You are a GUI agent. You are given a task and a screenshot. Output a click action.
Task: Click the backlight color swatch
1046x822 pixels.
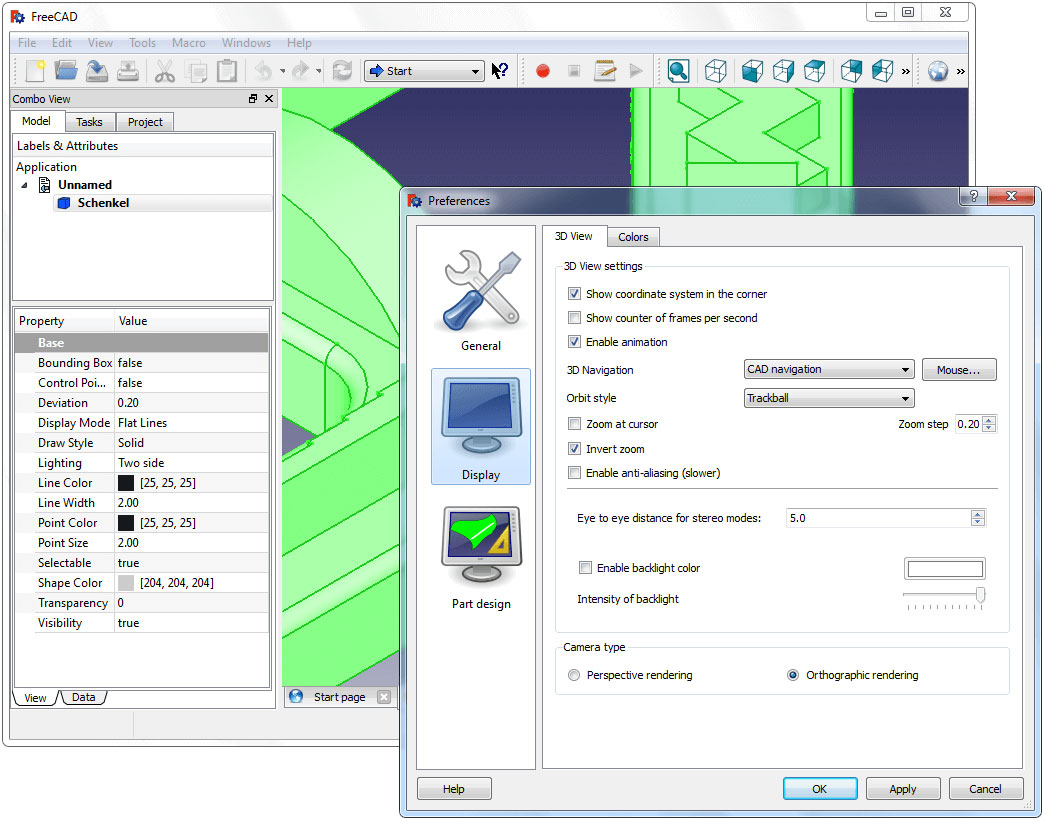[x=945, y=568]
